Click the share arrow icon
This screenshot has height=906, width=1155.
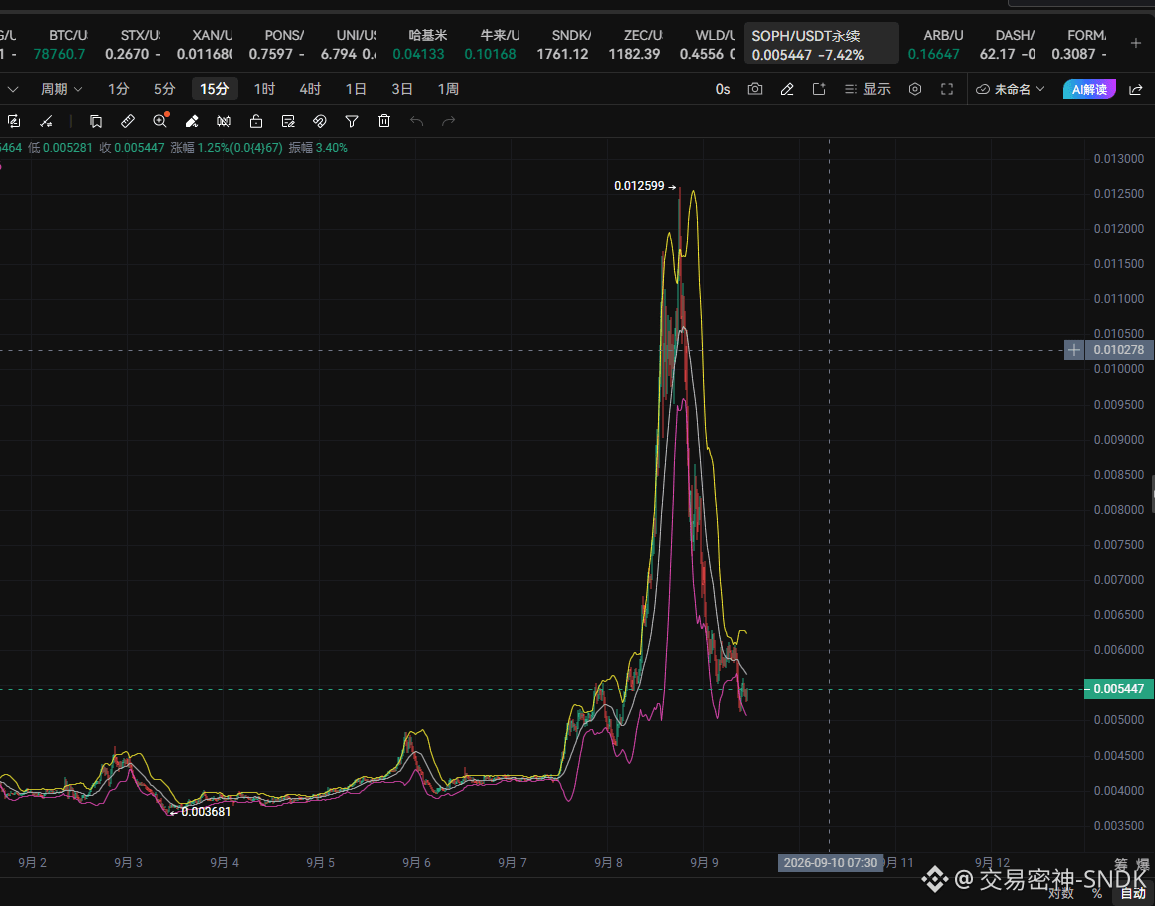coord(1136,89)
